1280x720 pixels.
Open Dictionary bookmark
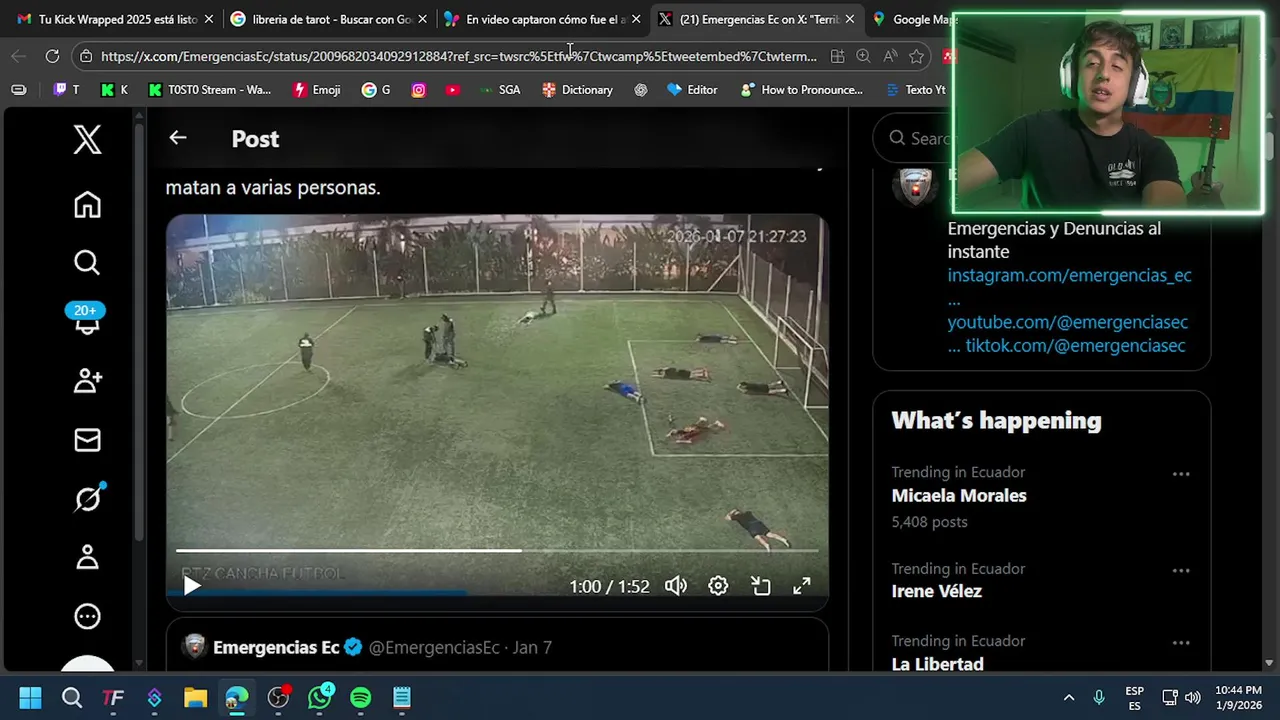click(x=577, y=90)
